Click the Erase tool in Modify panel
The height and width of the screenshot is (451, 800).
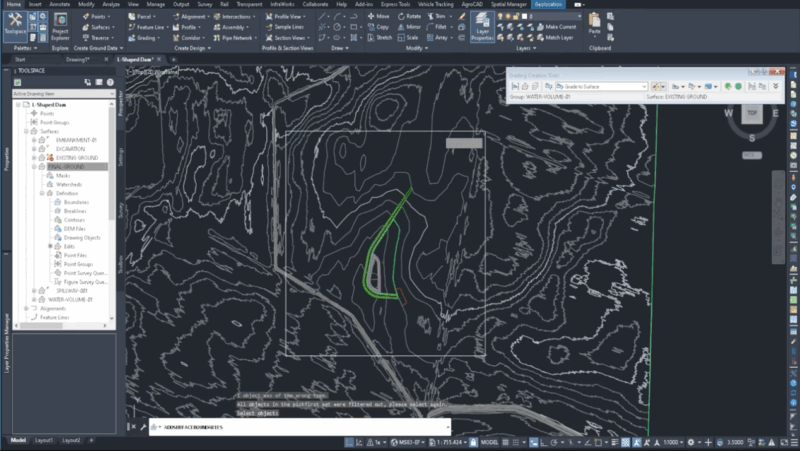click(462, 16)
